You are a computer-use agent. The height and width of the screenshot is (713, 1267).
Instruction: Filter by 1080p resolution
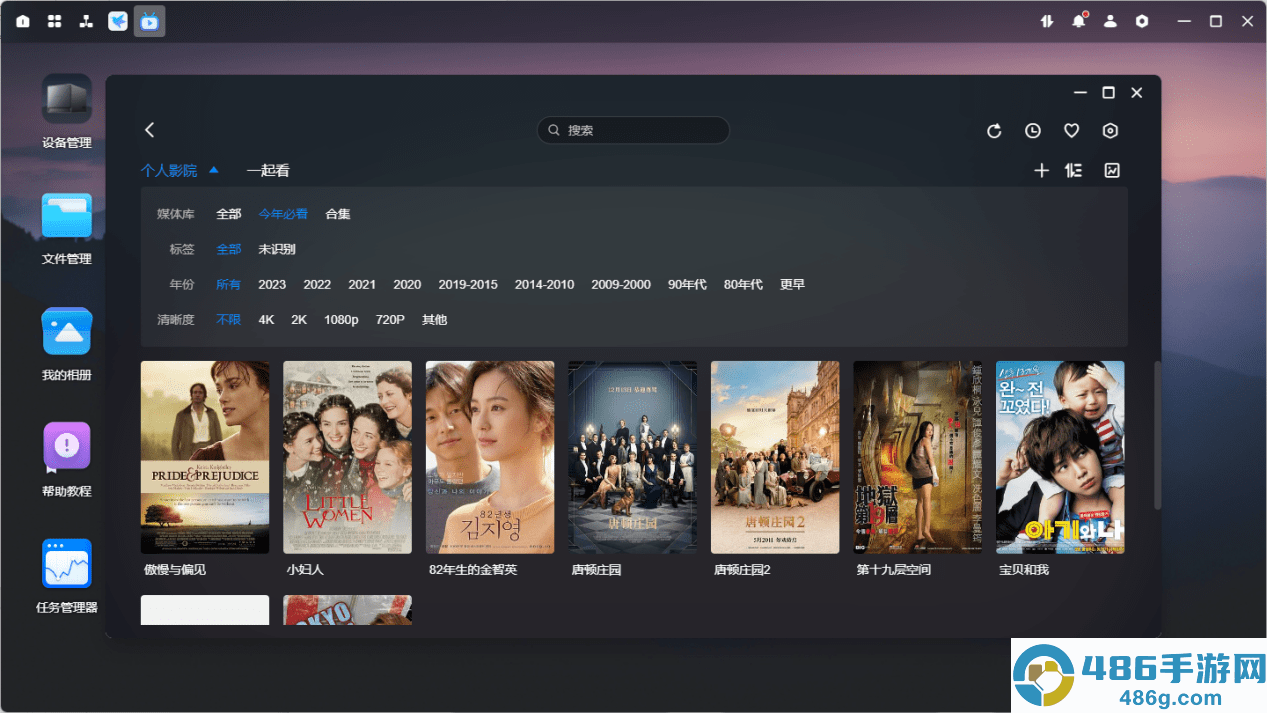point(341,320)
